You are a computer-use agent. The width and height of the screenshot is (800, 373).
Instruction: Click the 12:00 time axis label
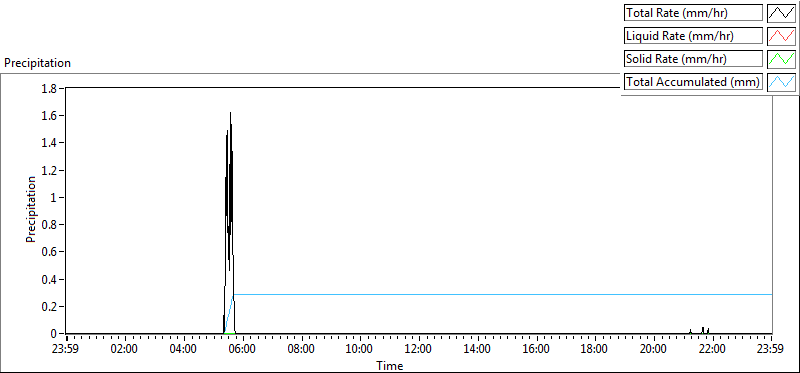tap(419, 350)
